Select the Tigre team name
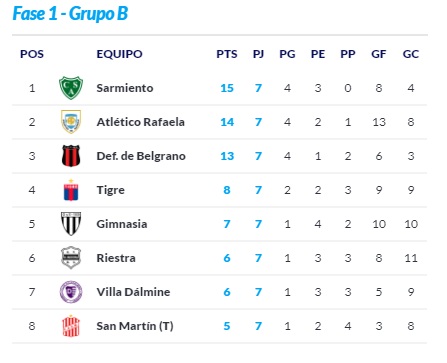The height and width of the screenshot is (363, 447). click(111, 190)
